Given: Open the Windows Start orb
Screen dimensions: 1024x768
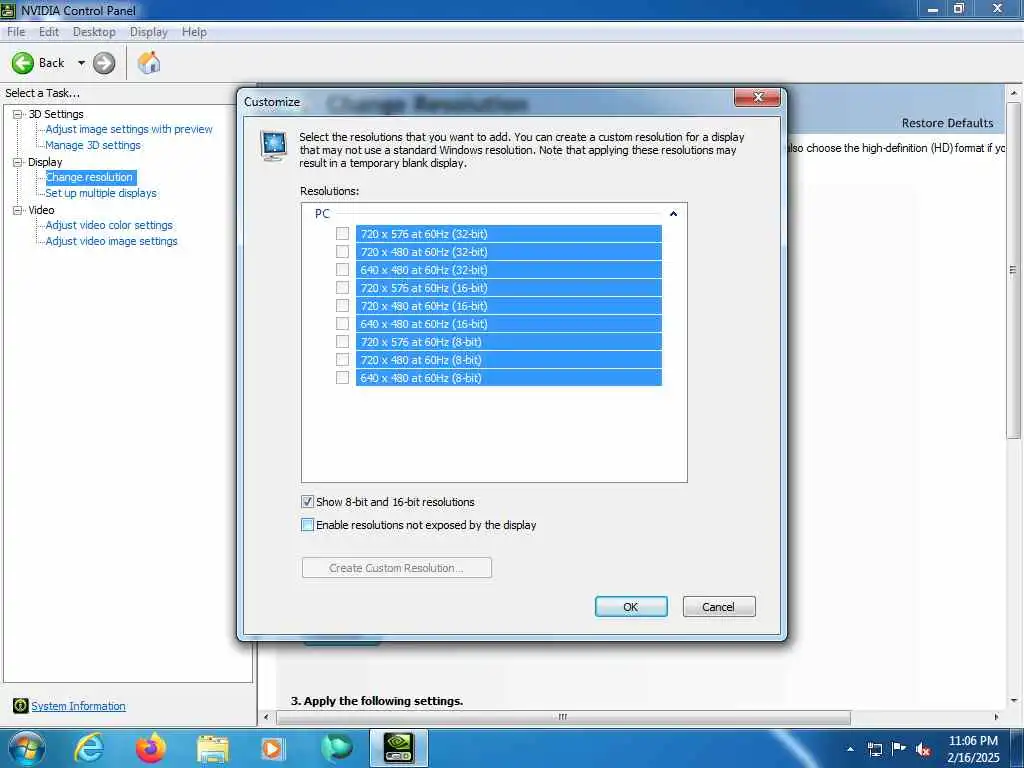Looking at the screenshot, I should (26, 748).
